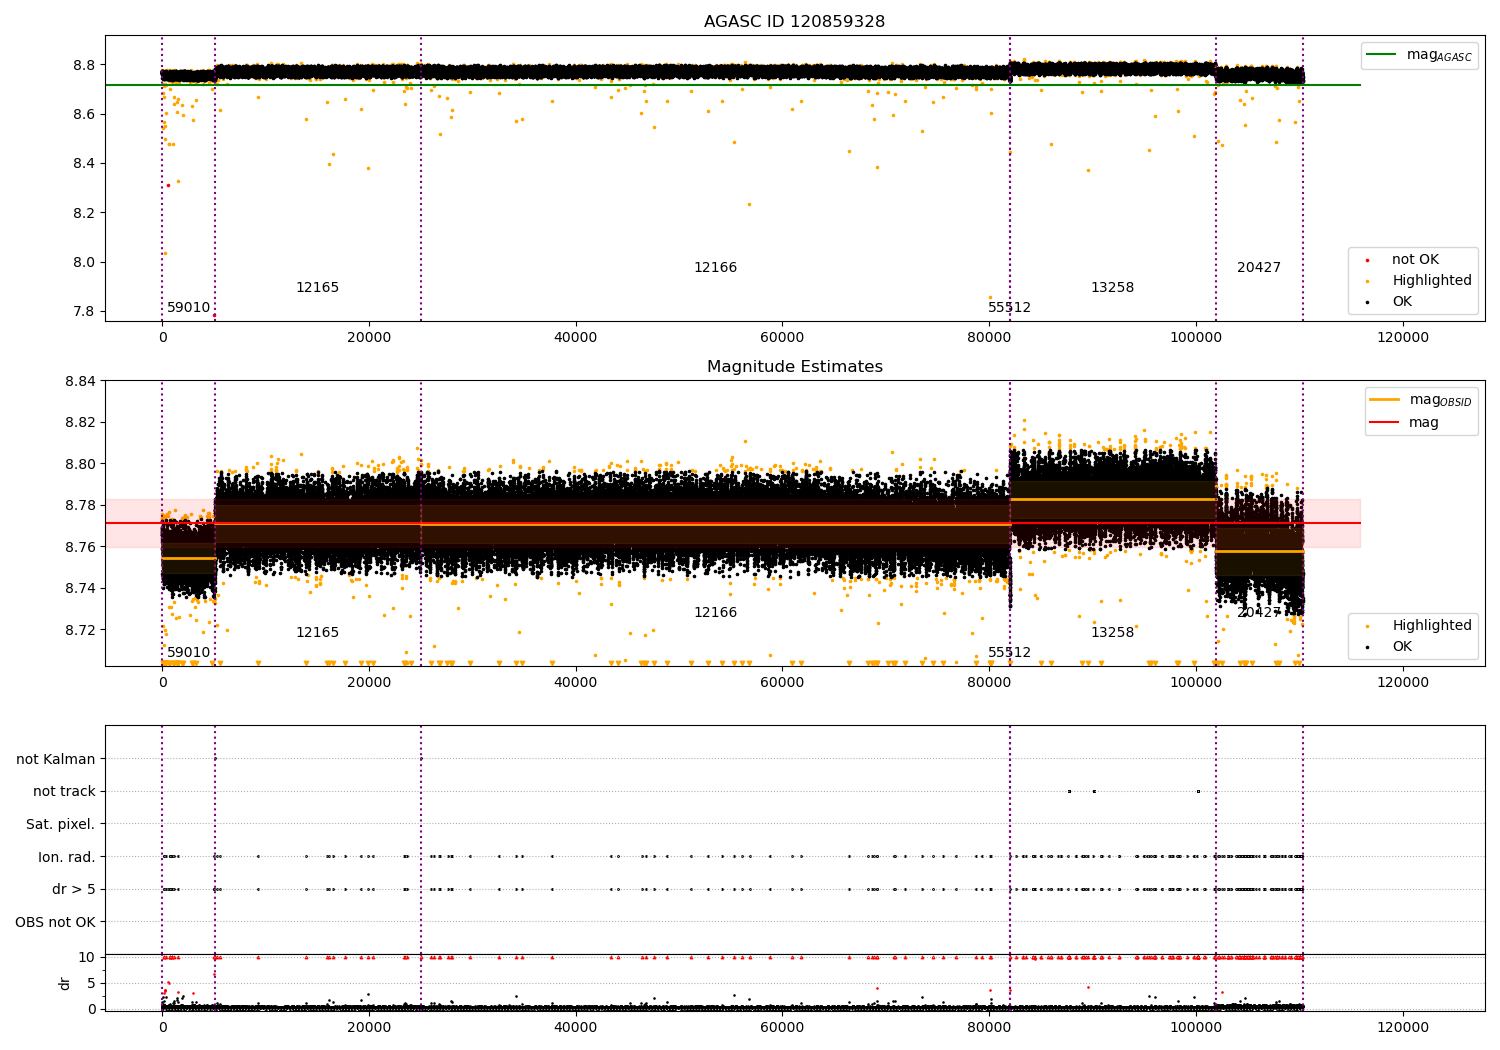This screenshot has height=1050, width=1500.
Task: Click the orange line swatch beside mag OBSID
Action: [1385, 400]
